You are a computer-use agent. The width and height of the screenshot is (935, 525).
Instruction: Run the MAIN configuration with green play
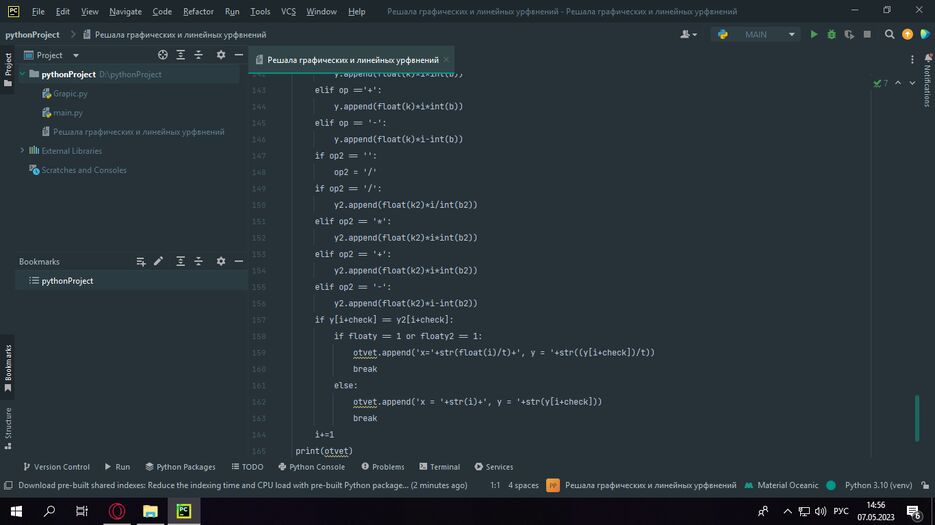[813, 35]
